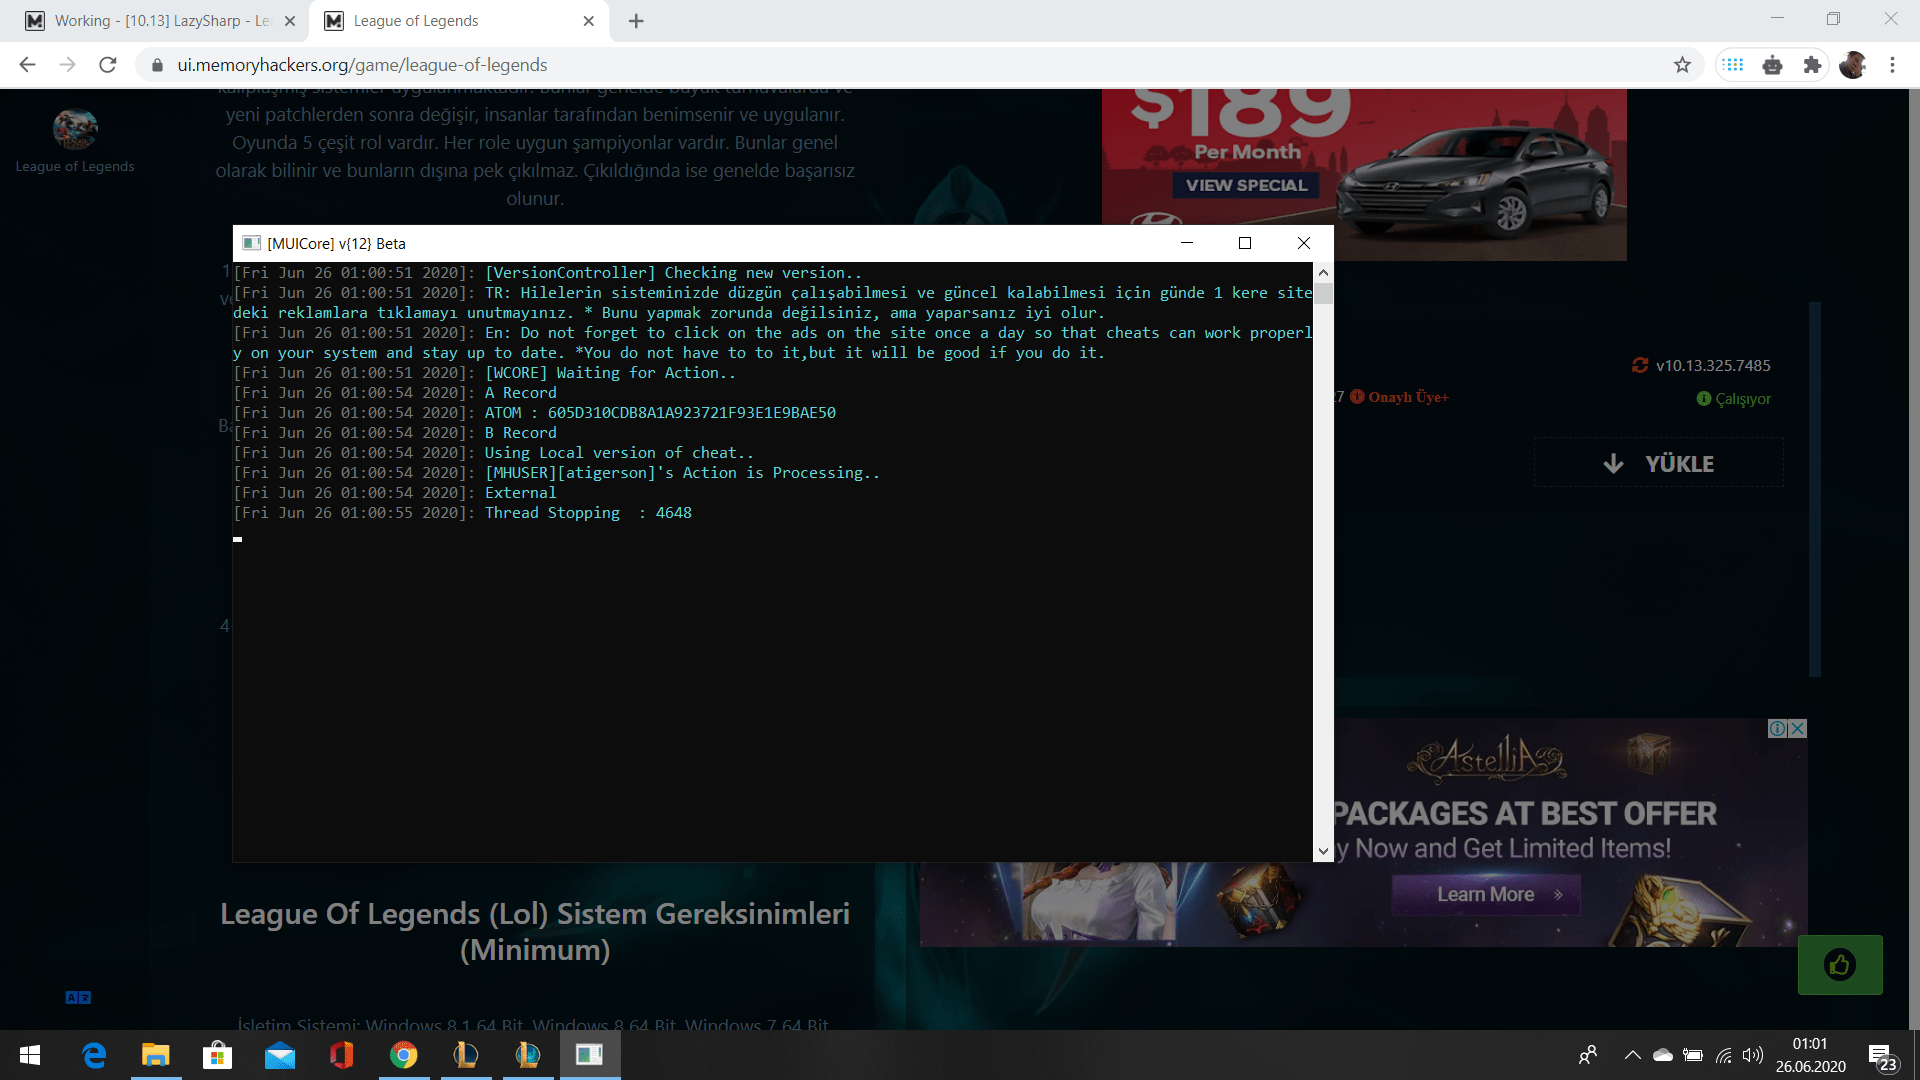
Task: Click the green info icon beside Çalışıyor
Action: pos(1704,398)
